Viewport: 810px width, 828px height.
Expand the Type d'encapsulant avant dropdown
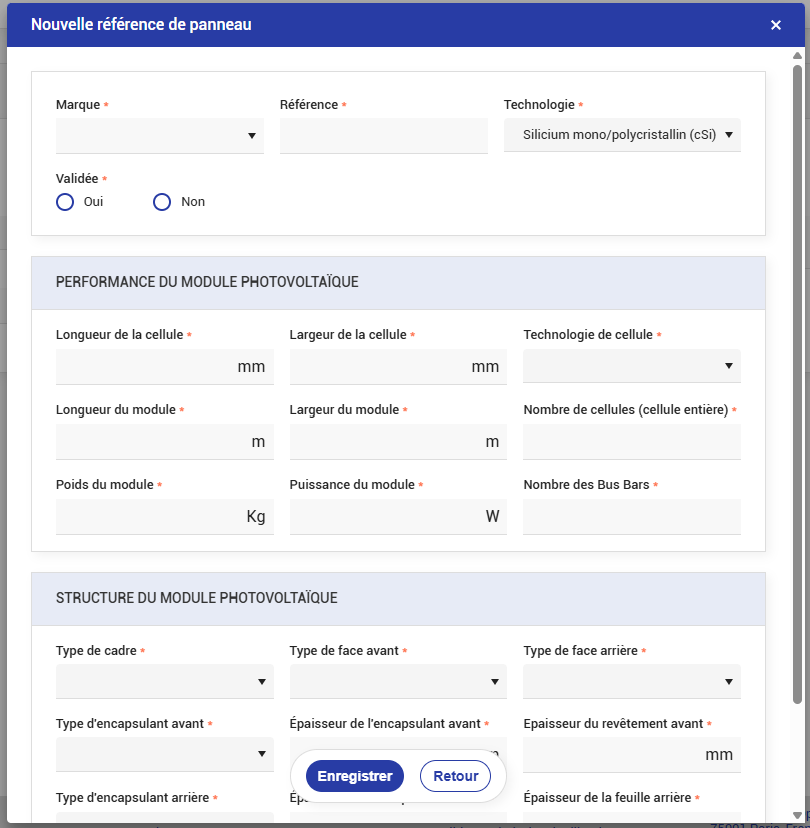[164, 754]
